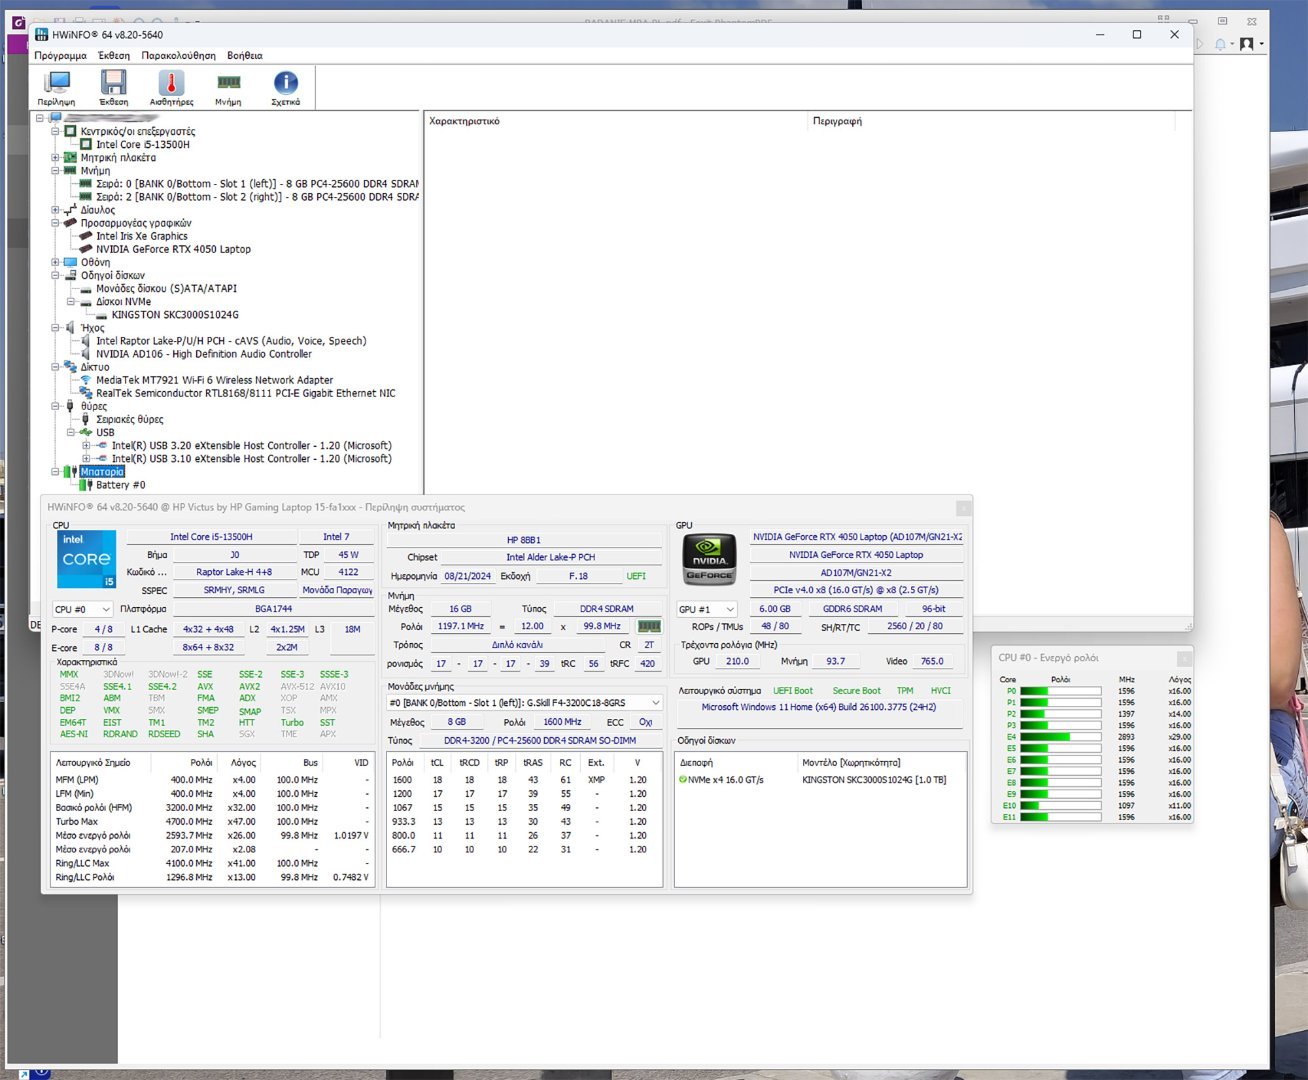Click the speaker icon beside Ήχος
1308x1080 pixels.
tap(70, 327)
